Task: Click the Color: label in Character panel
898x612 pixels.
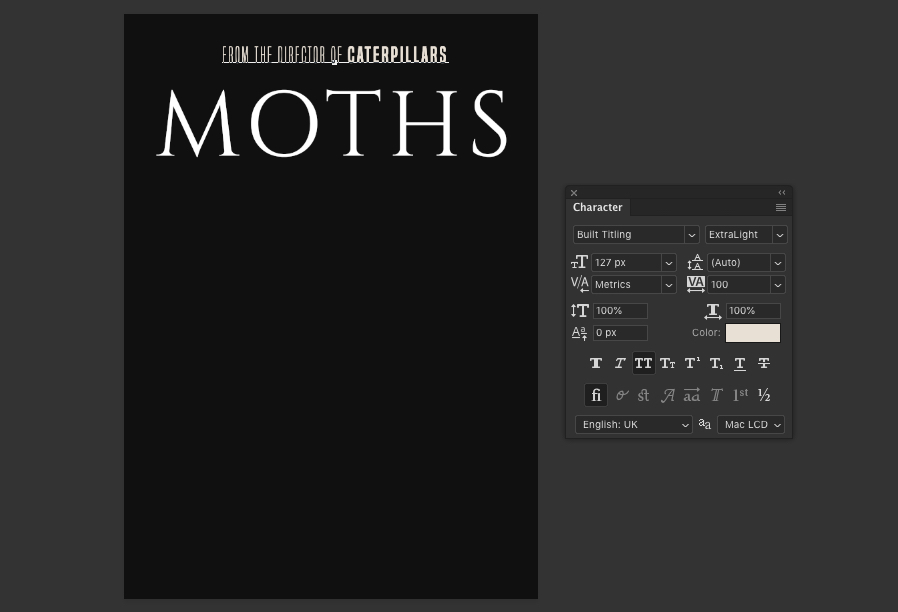Action: click(706, 333)
